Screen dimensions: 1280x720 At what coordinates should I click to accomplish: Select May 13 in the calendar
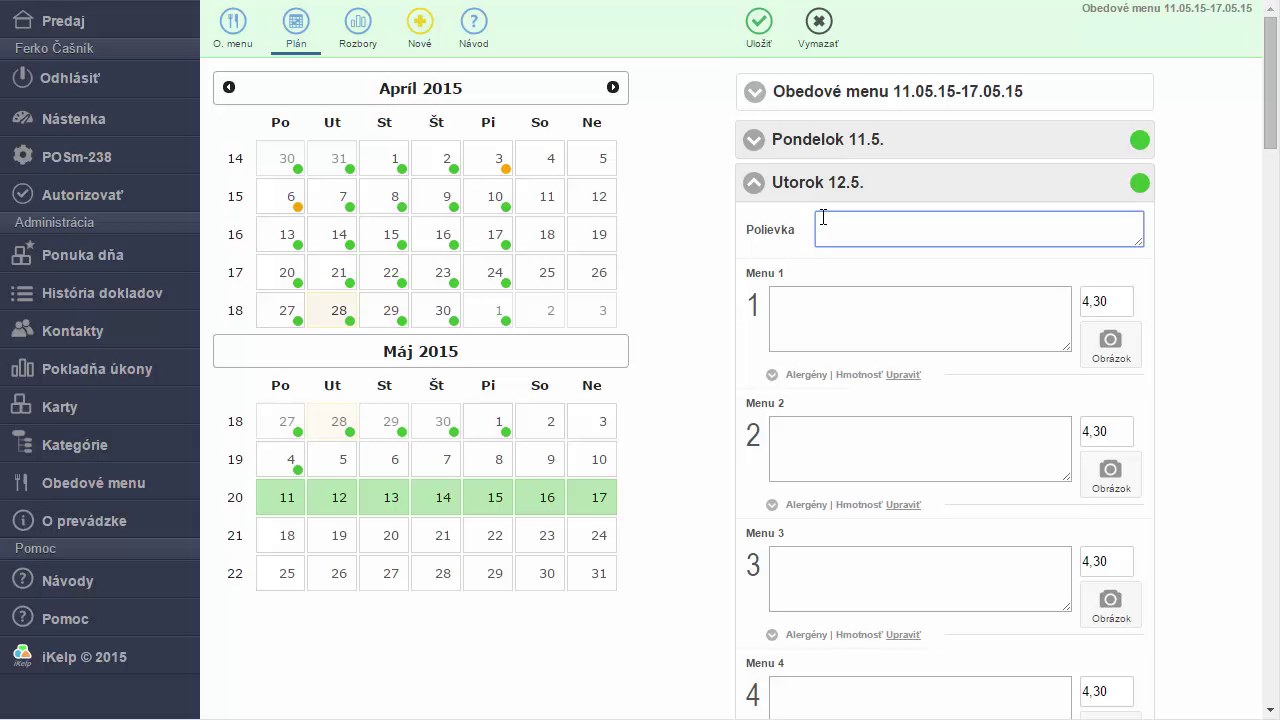[385, 497]
